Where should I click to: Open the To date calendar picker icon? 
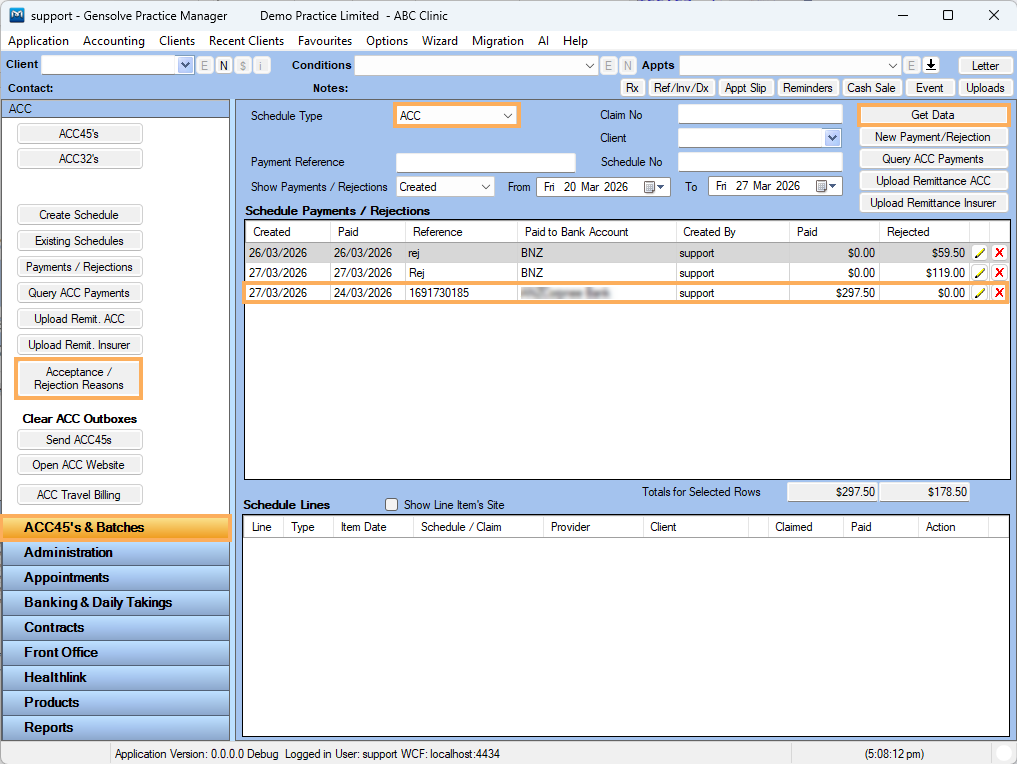coord(826,186)
